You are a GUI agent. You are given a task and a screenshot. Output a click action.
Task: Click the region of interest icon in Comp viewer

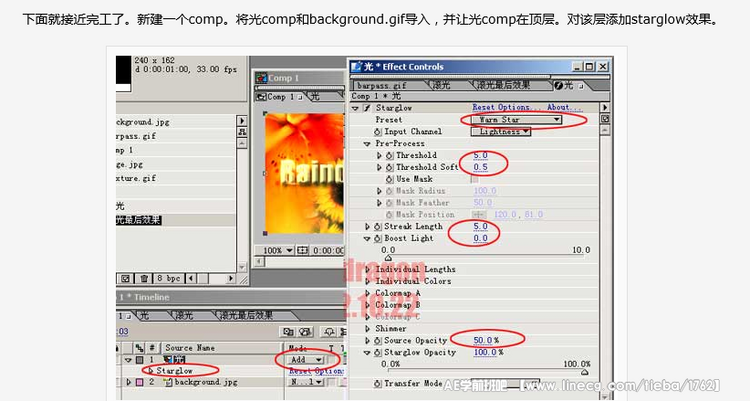pos(302,250)
